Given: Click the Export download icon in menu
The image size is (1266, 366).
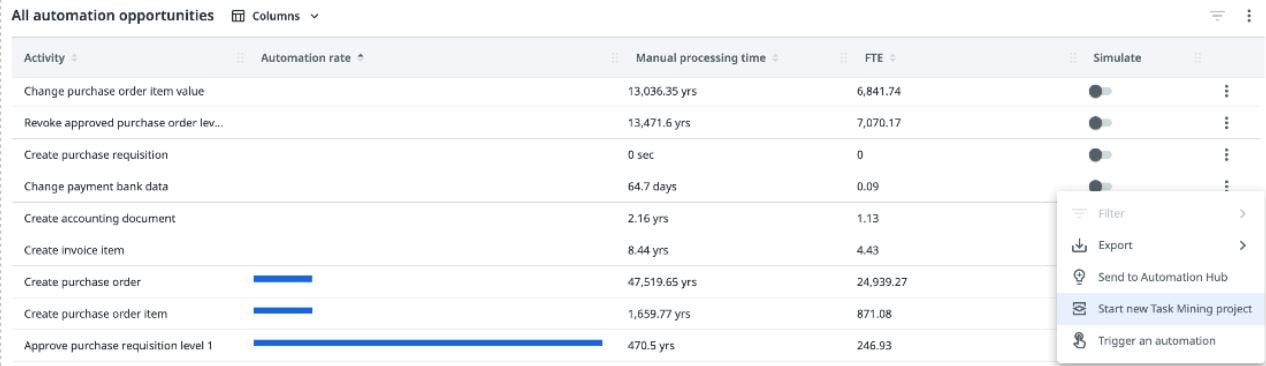Looking at the screenshot, I should click(1079, 245).
